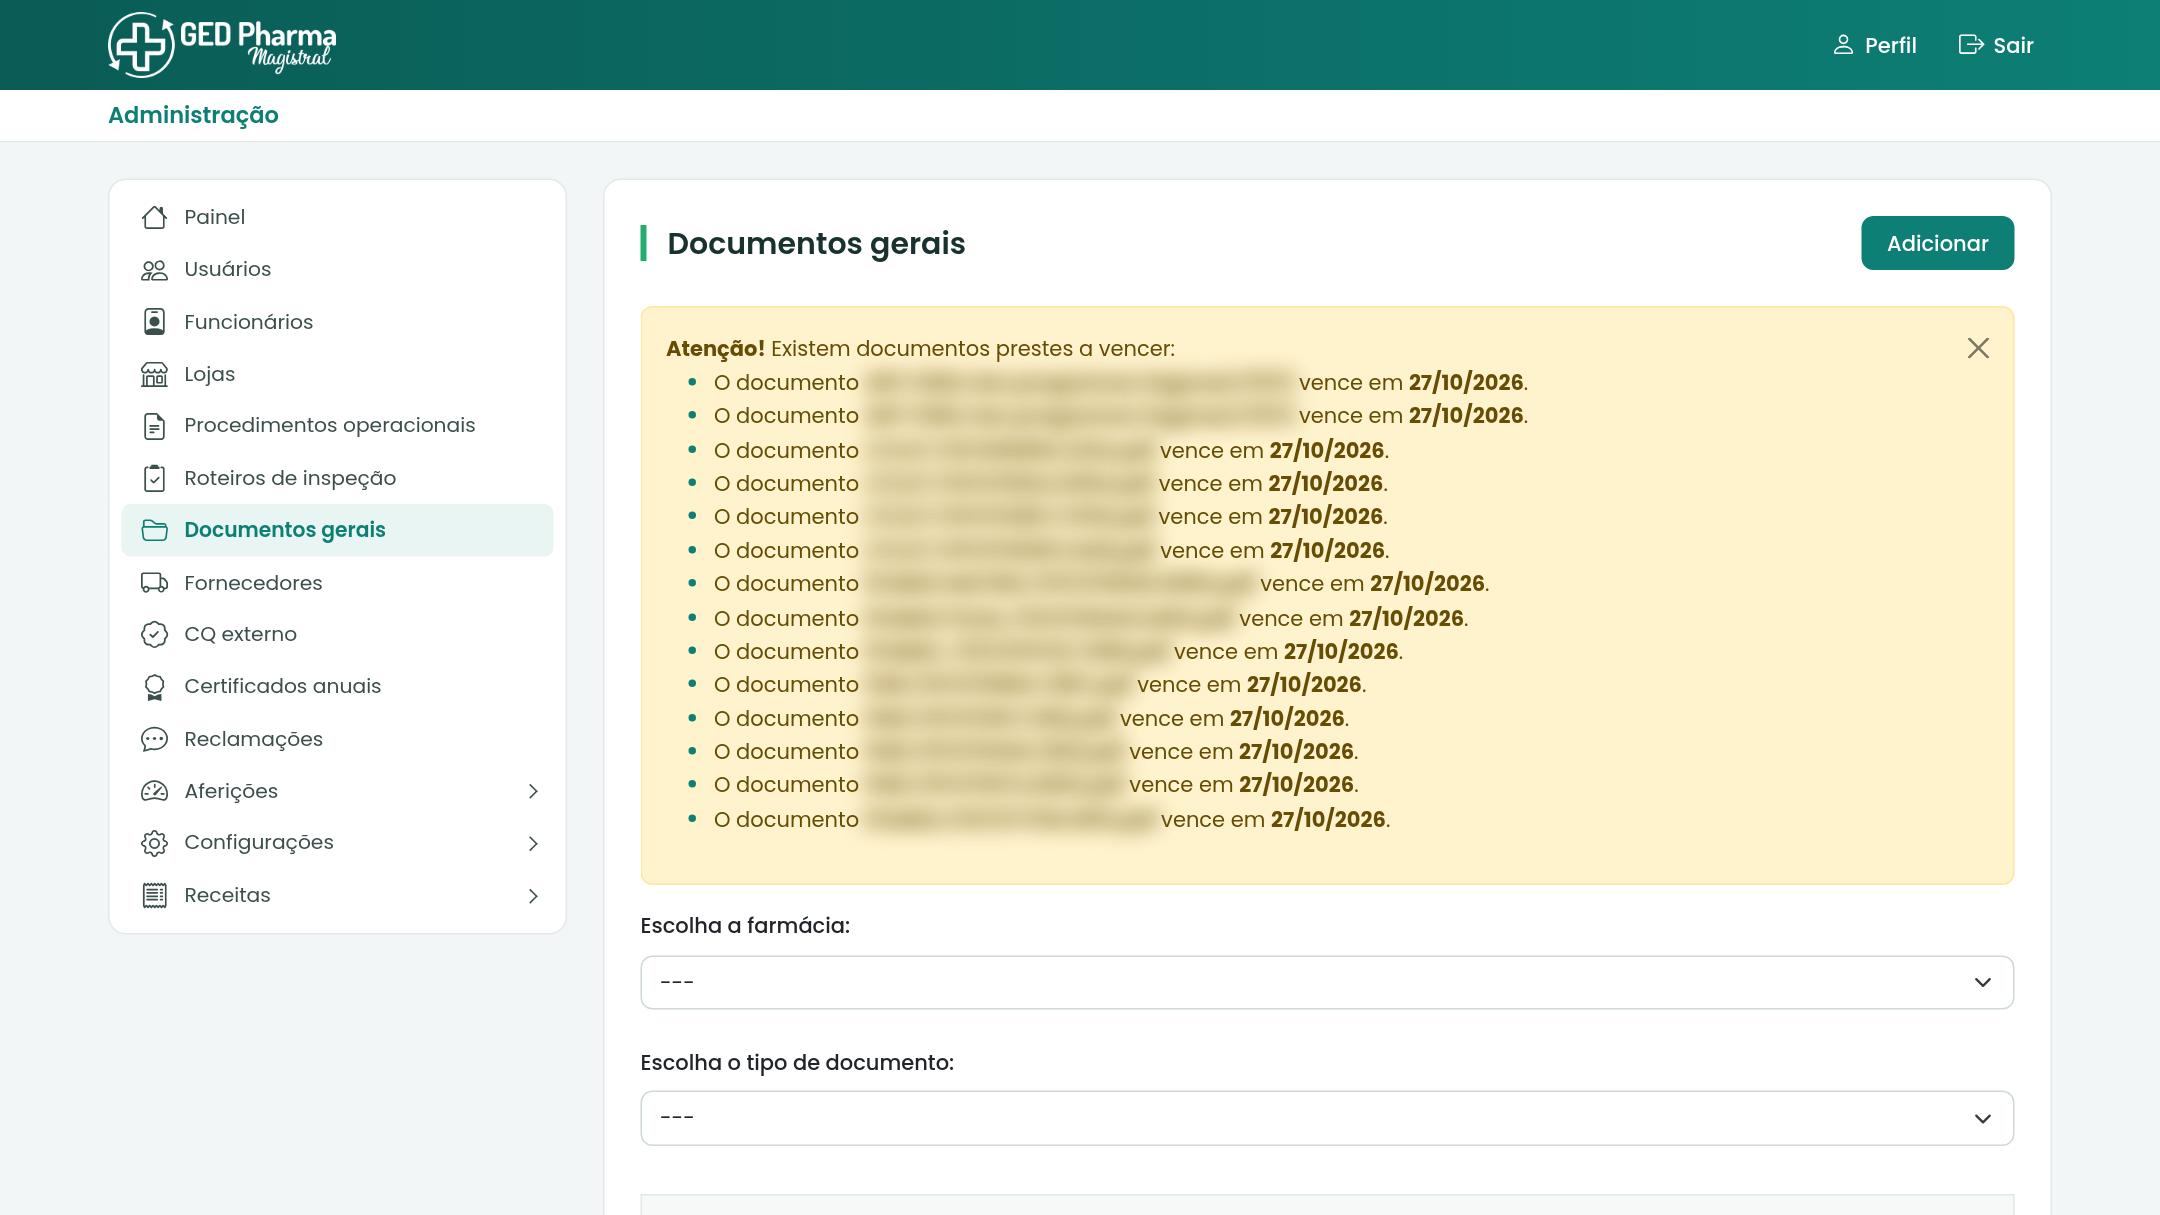
Task: Open the Perfil user icon
Action: click(x=1843, y=45)
